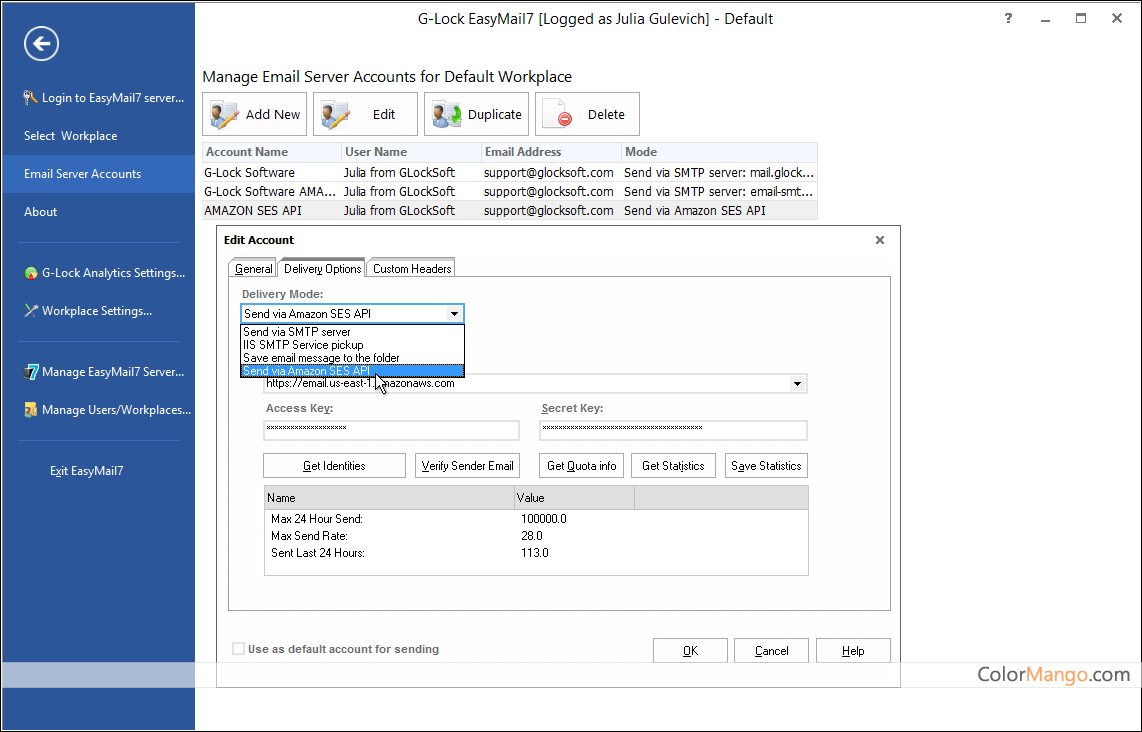Enable Use as default account for sending
This screenshot has height=732, width=1142.
point(238,649)
